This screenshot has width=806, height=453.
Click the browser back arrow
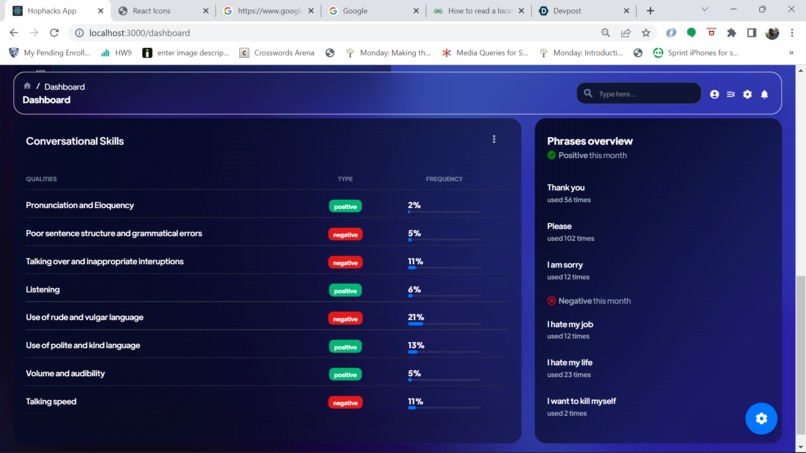point(14,33)
